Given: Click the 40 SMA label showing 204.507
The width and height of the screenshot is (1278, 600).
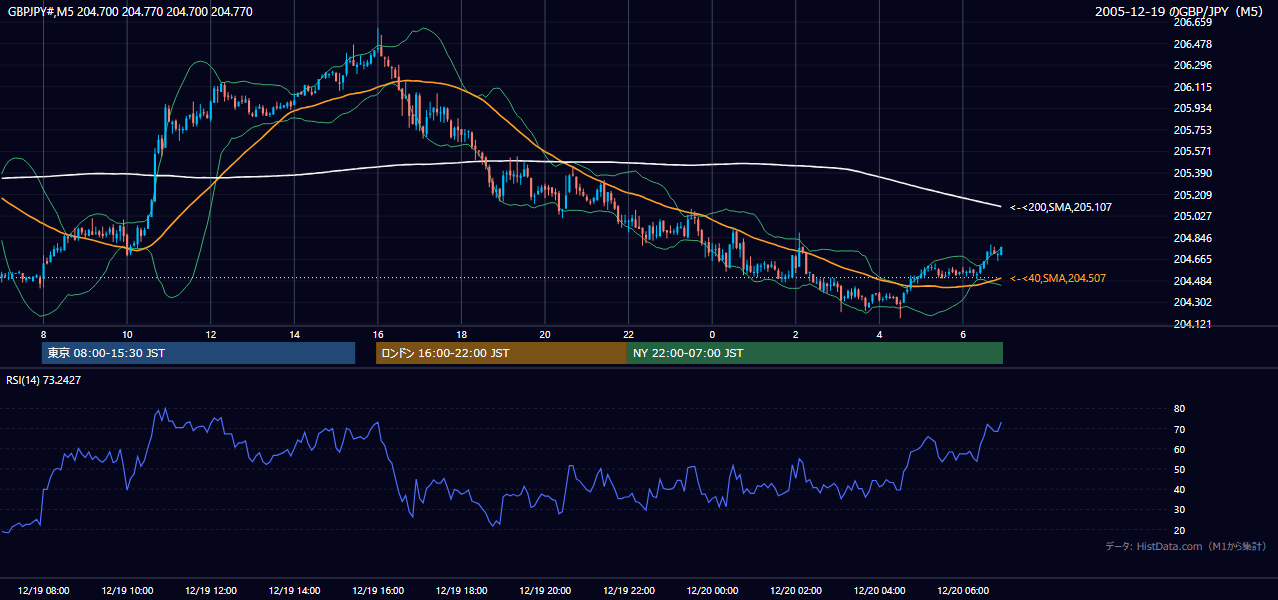Looking at the screenshot, I should [1057, 278].
